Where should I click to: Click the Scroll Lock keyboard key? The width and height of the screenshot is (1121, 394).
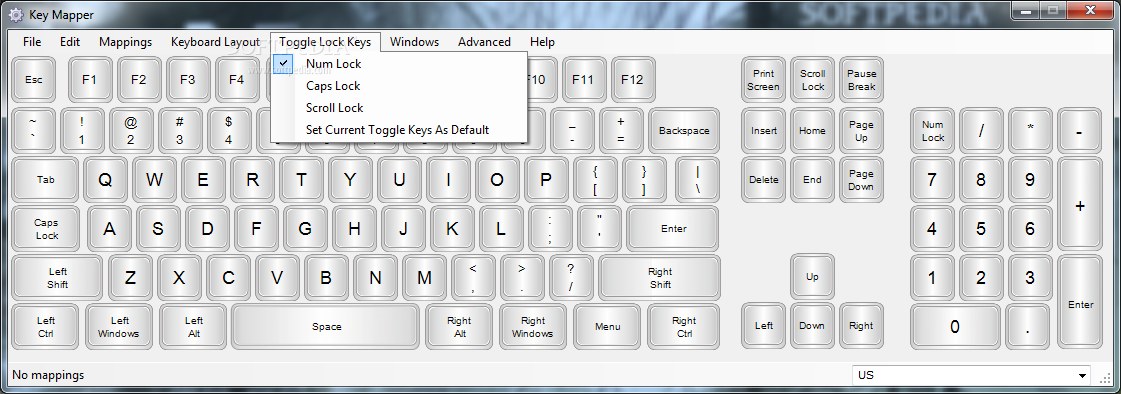pos(812,79)
